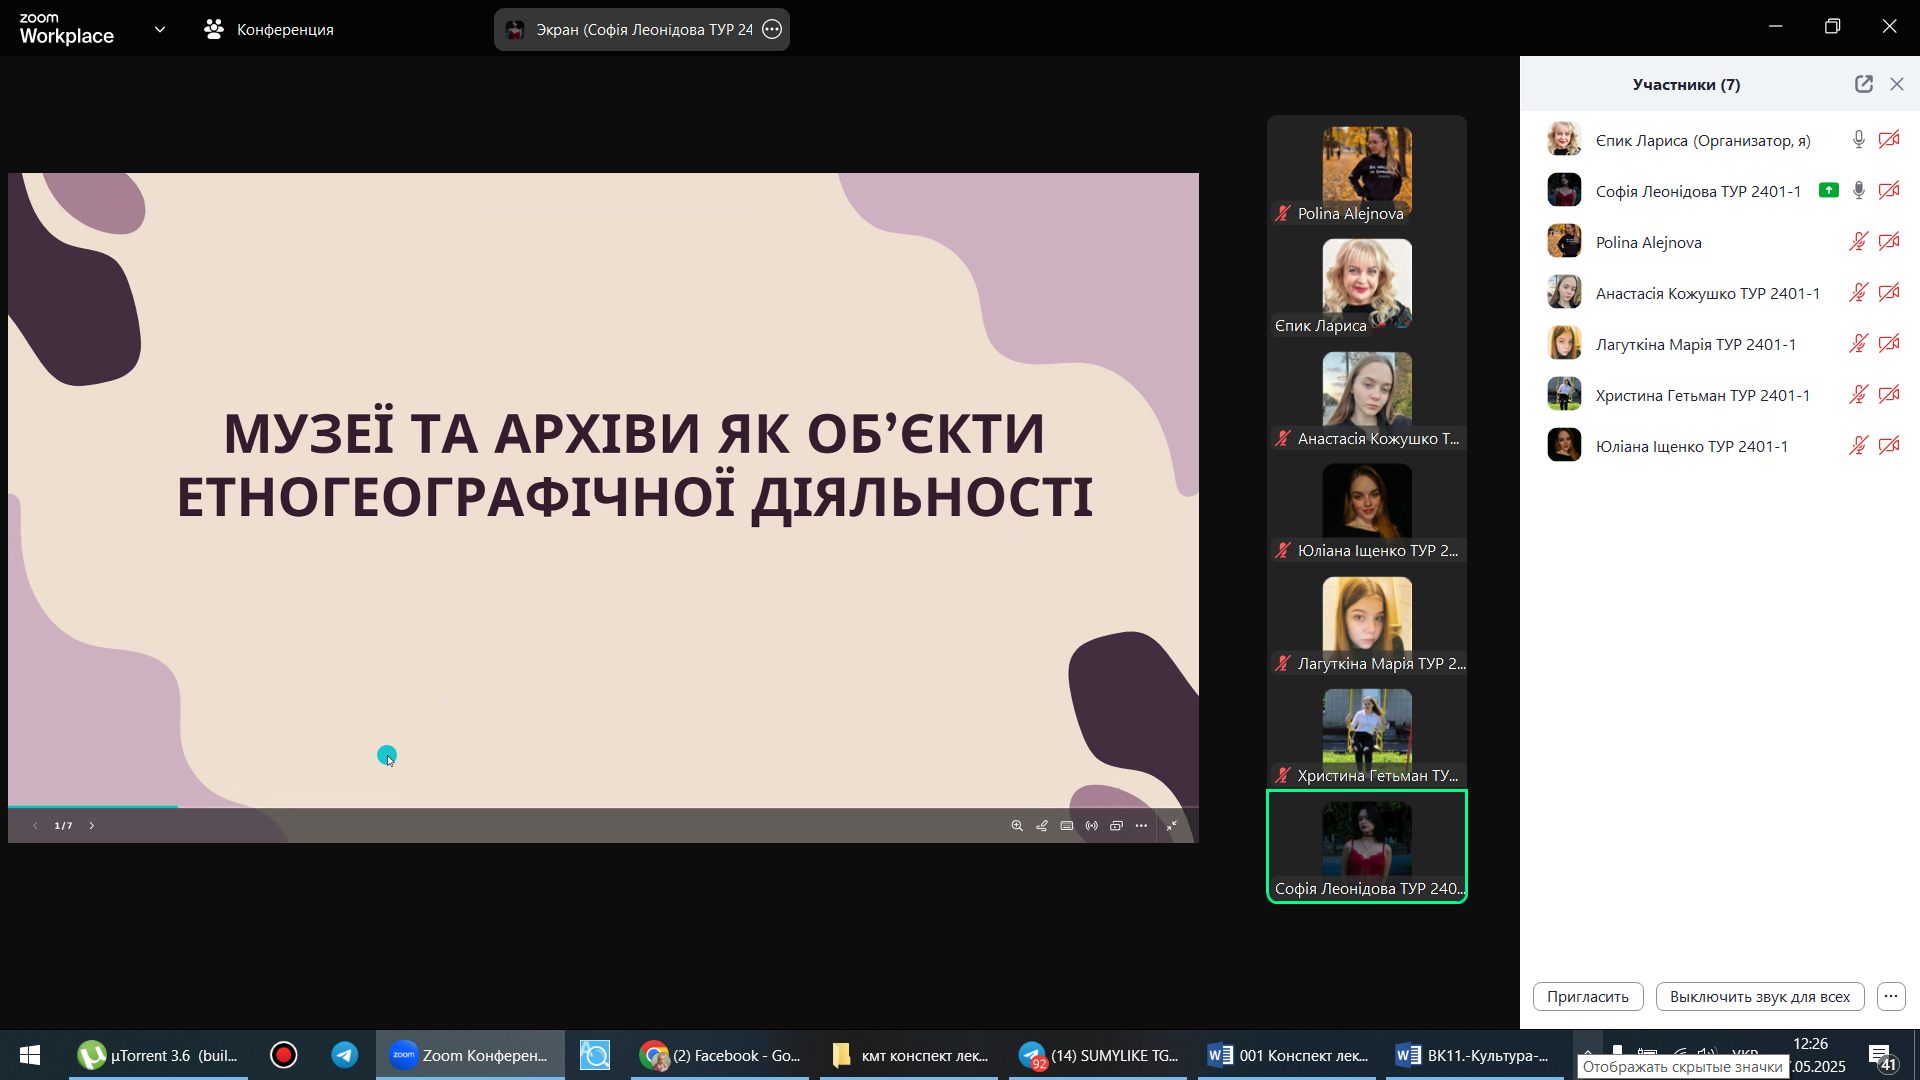Click the Пригласить button
The height and width of the screenshot is (1080, 1920).
tap(1588, 997)
